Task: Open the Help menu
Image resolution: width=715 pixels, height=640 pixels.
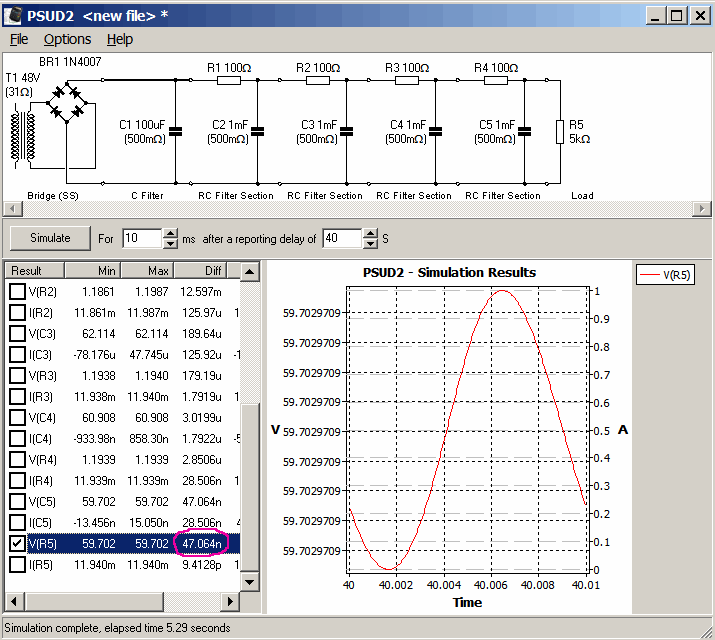Action: (x=119, y=40)
